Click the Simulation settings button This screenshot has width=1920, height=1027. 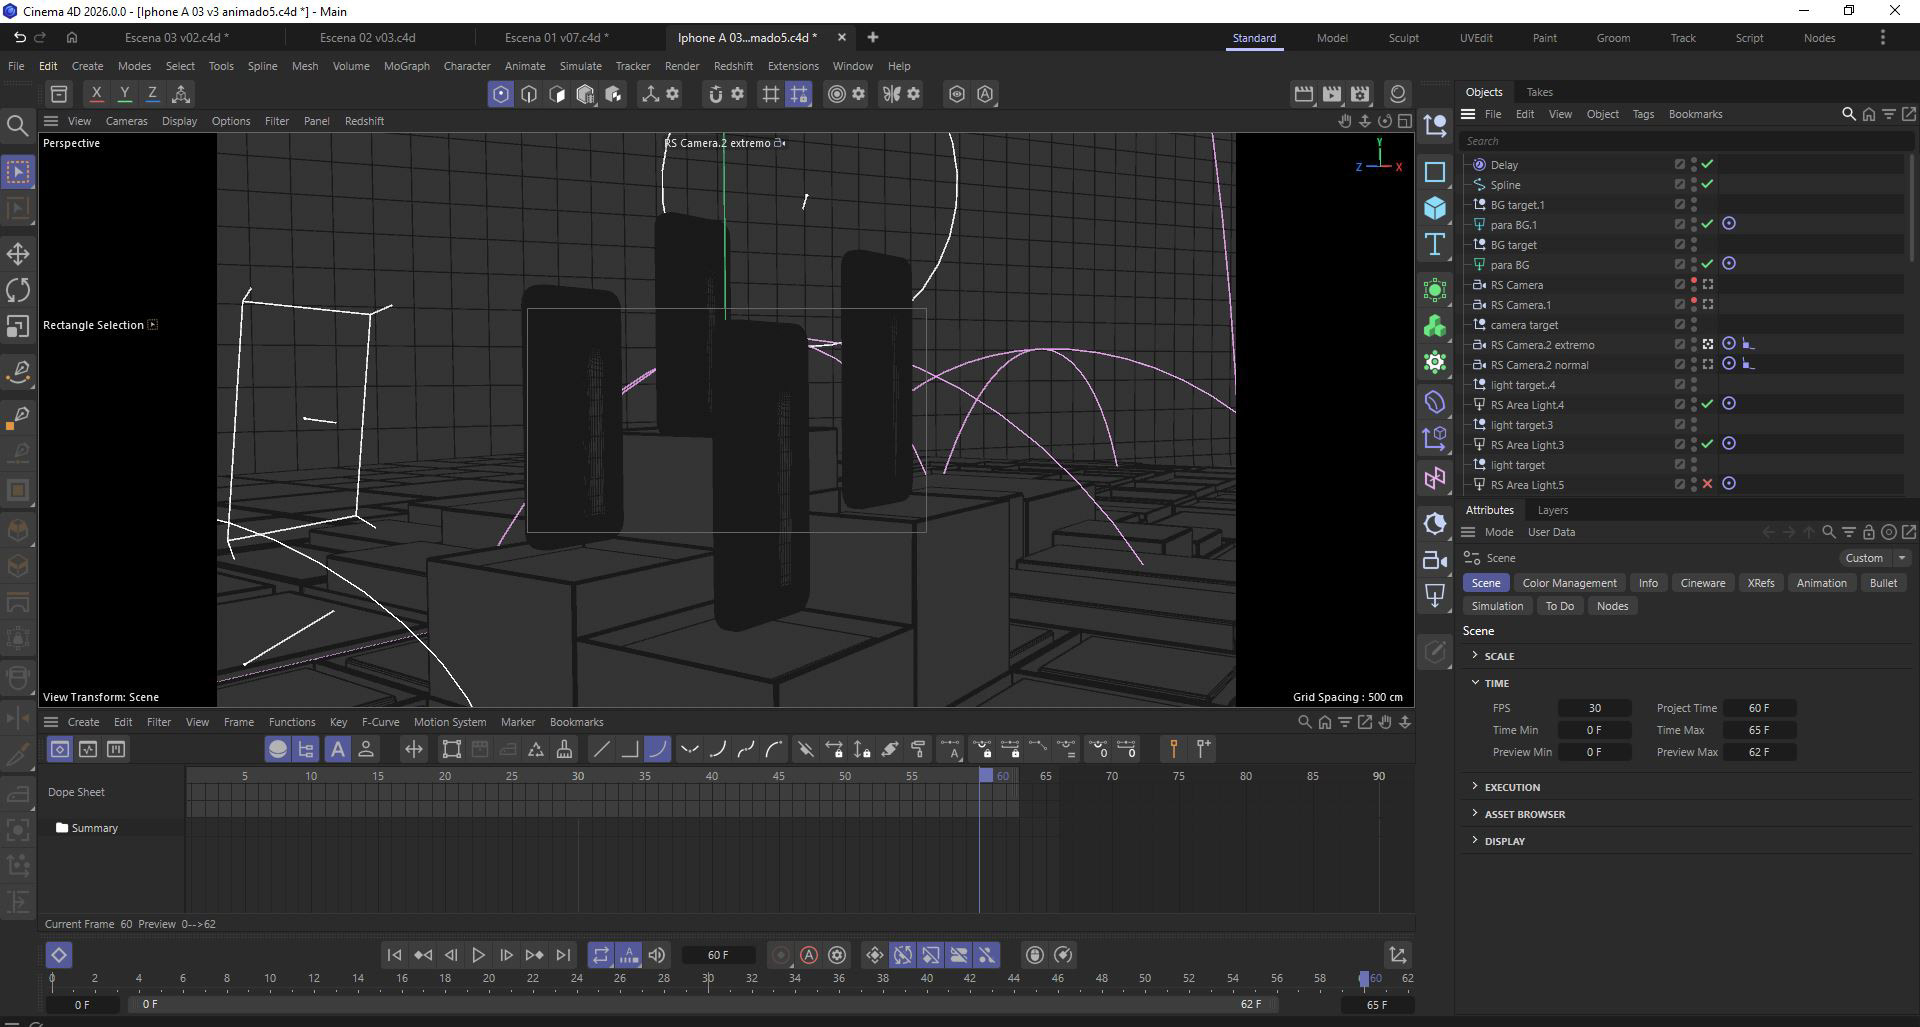coord(1497,606)
